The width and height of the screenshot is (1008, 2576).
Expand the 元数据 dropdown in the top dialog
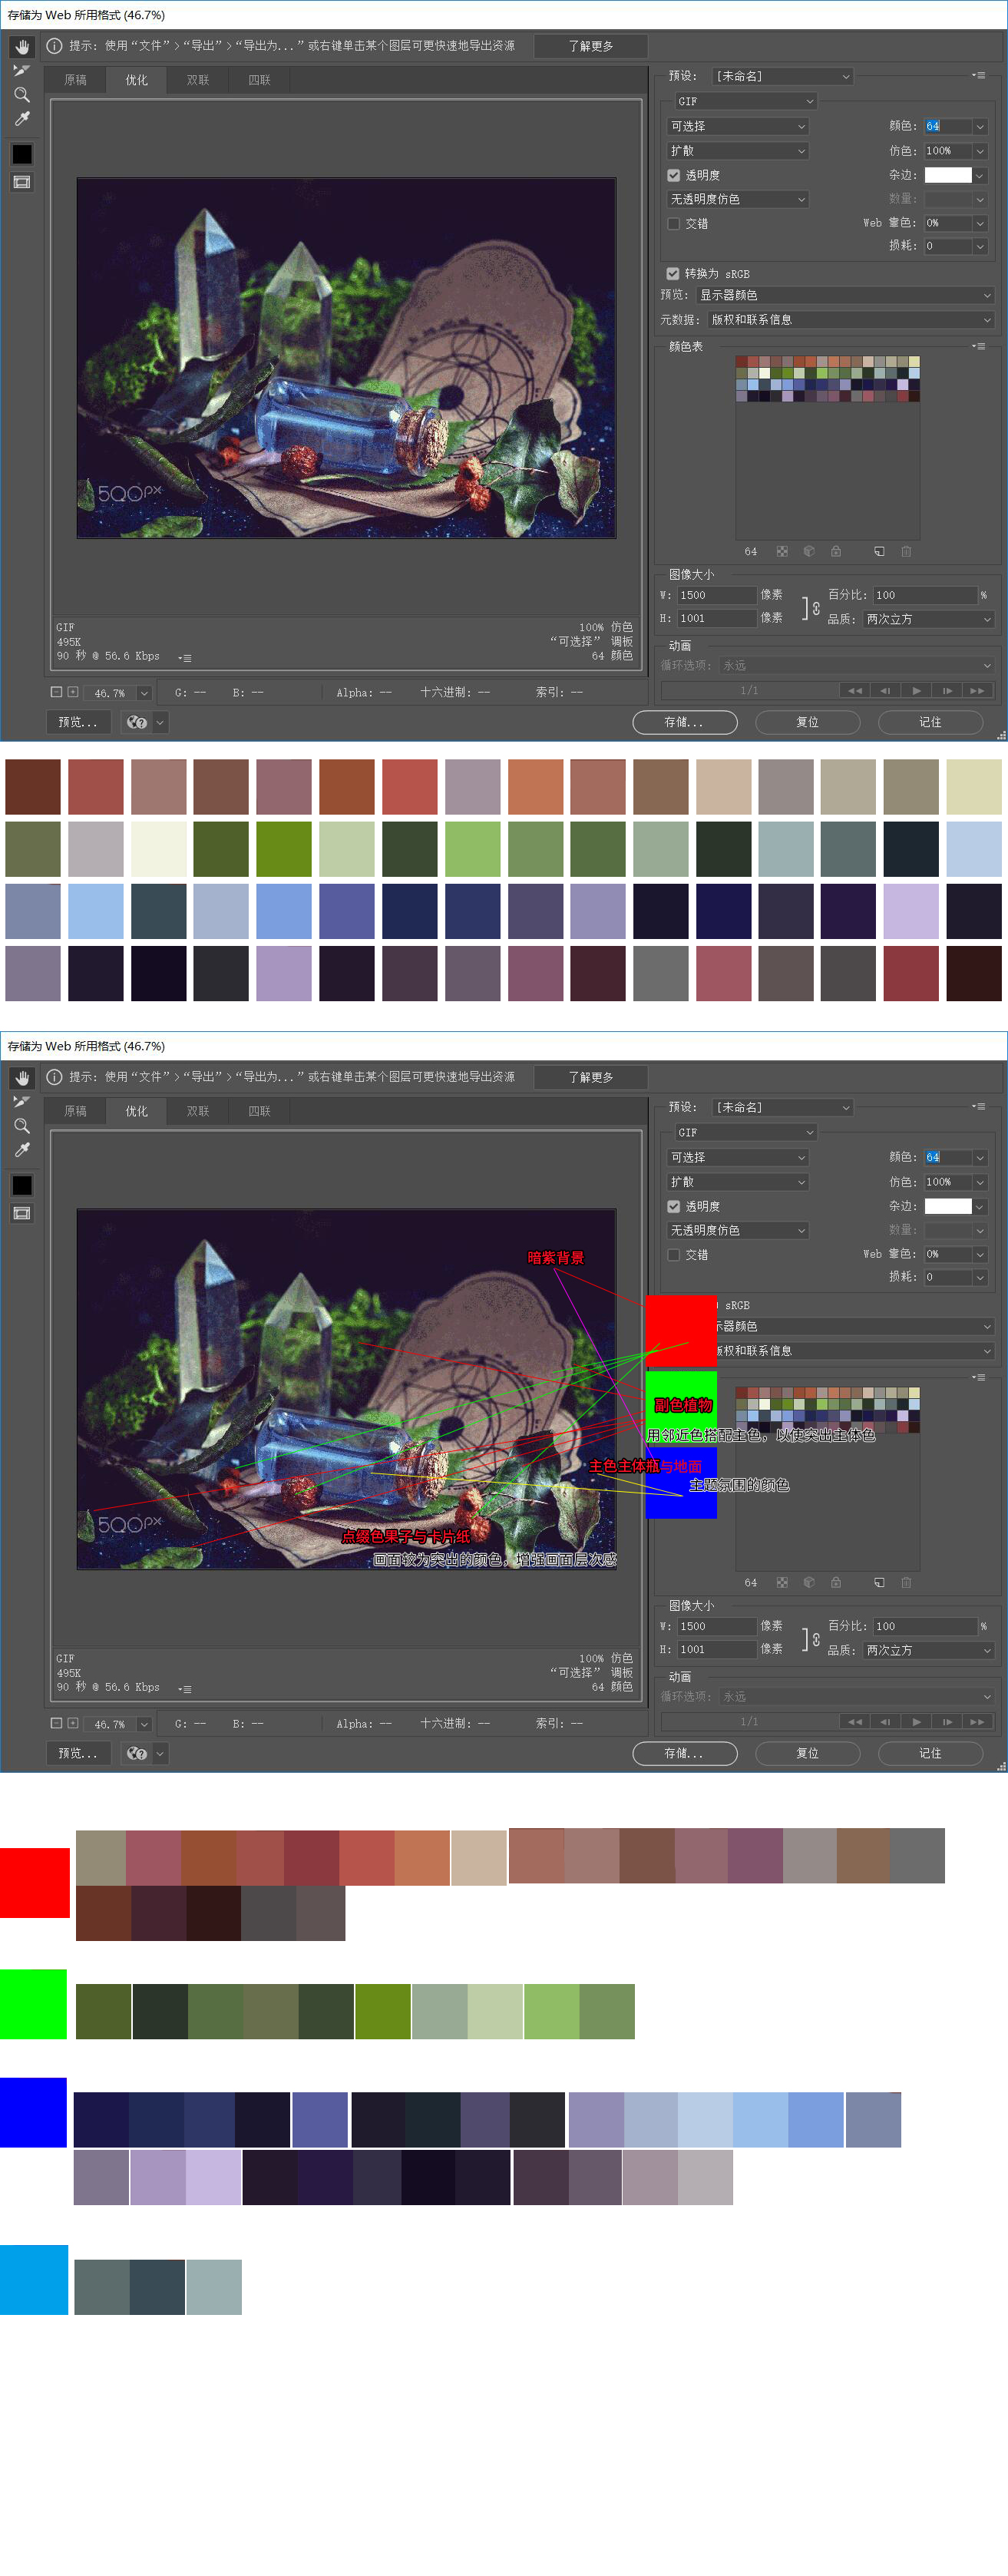tap(850, 320)
